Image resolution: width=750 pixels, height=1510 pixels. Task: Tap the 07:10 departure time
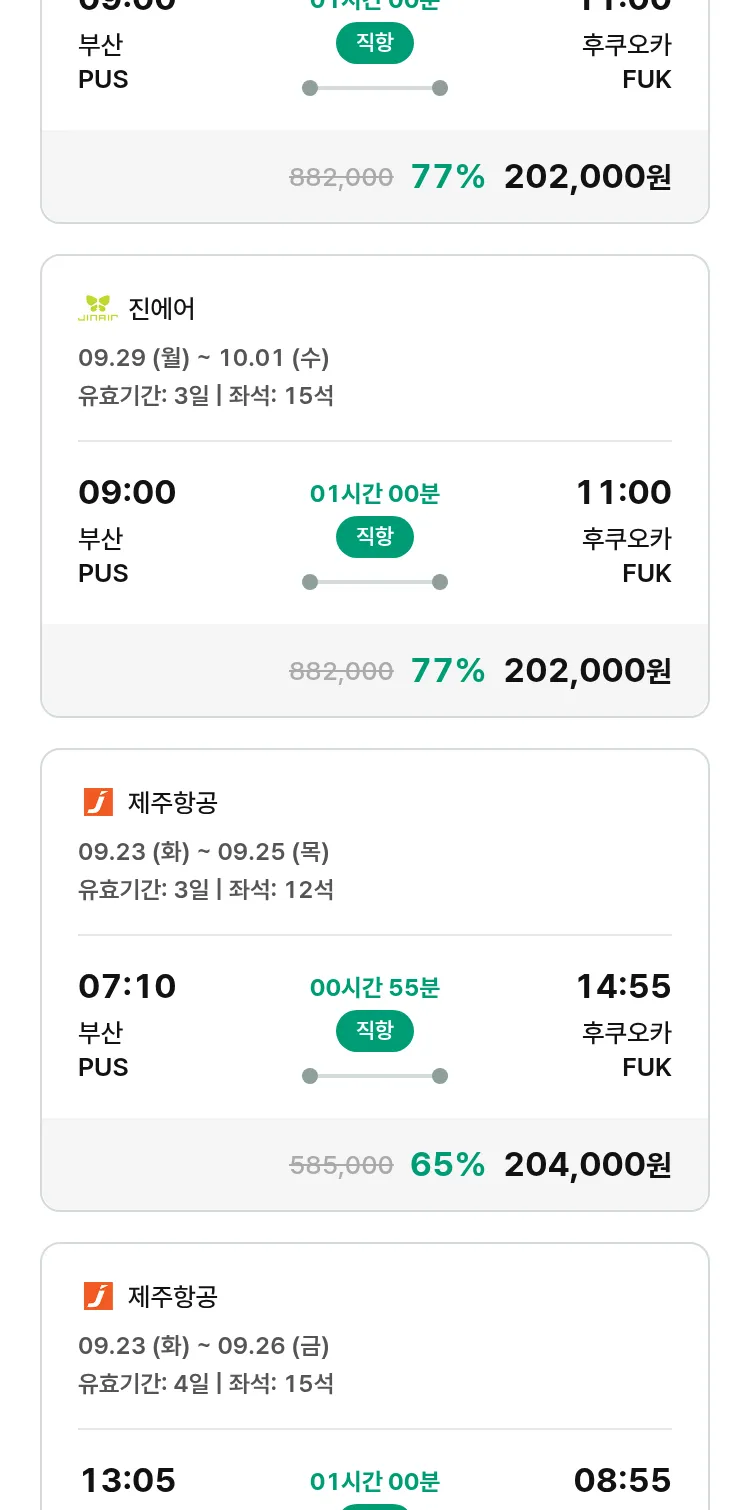coord(127,986)
